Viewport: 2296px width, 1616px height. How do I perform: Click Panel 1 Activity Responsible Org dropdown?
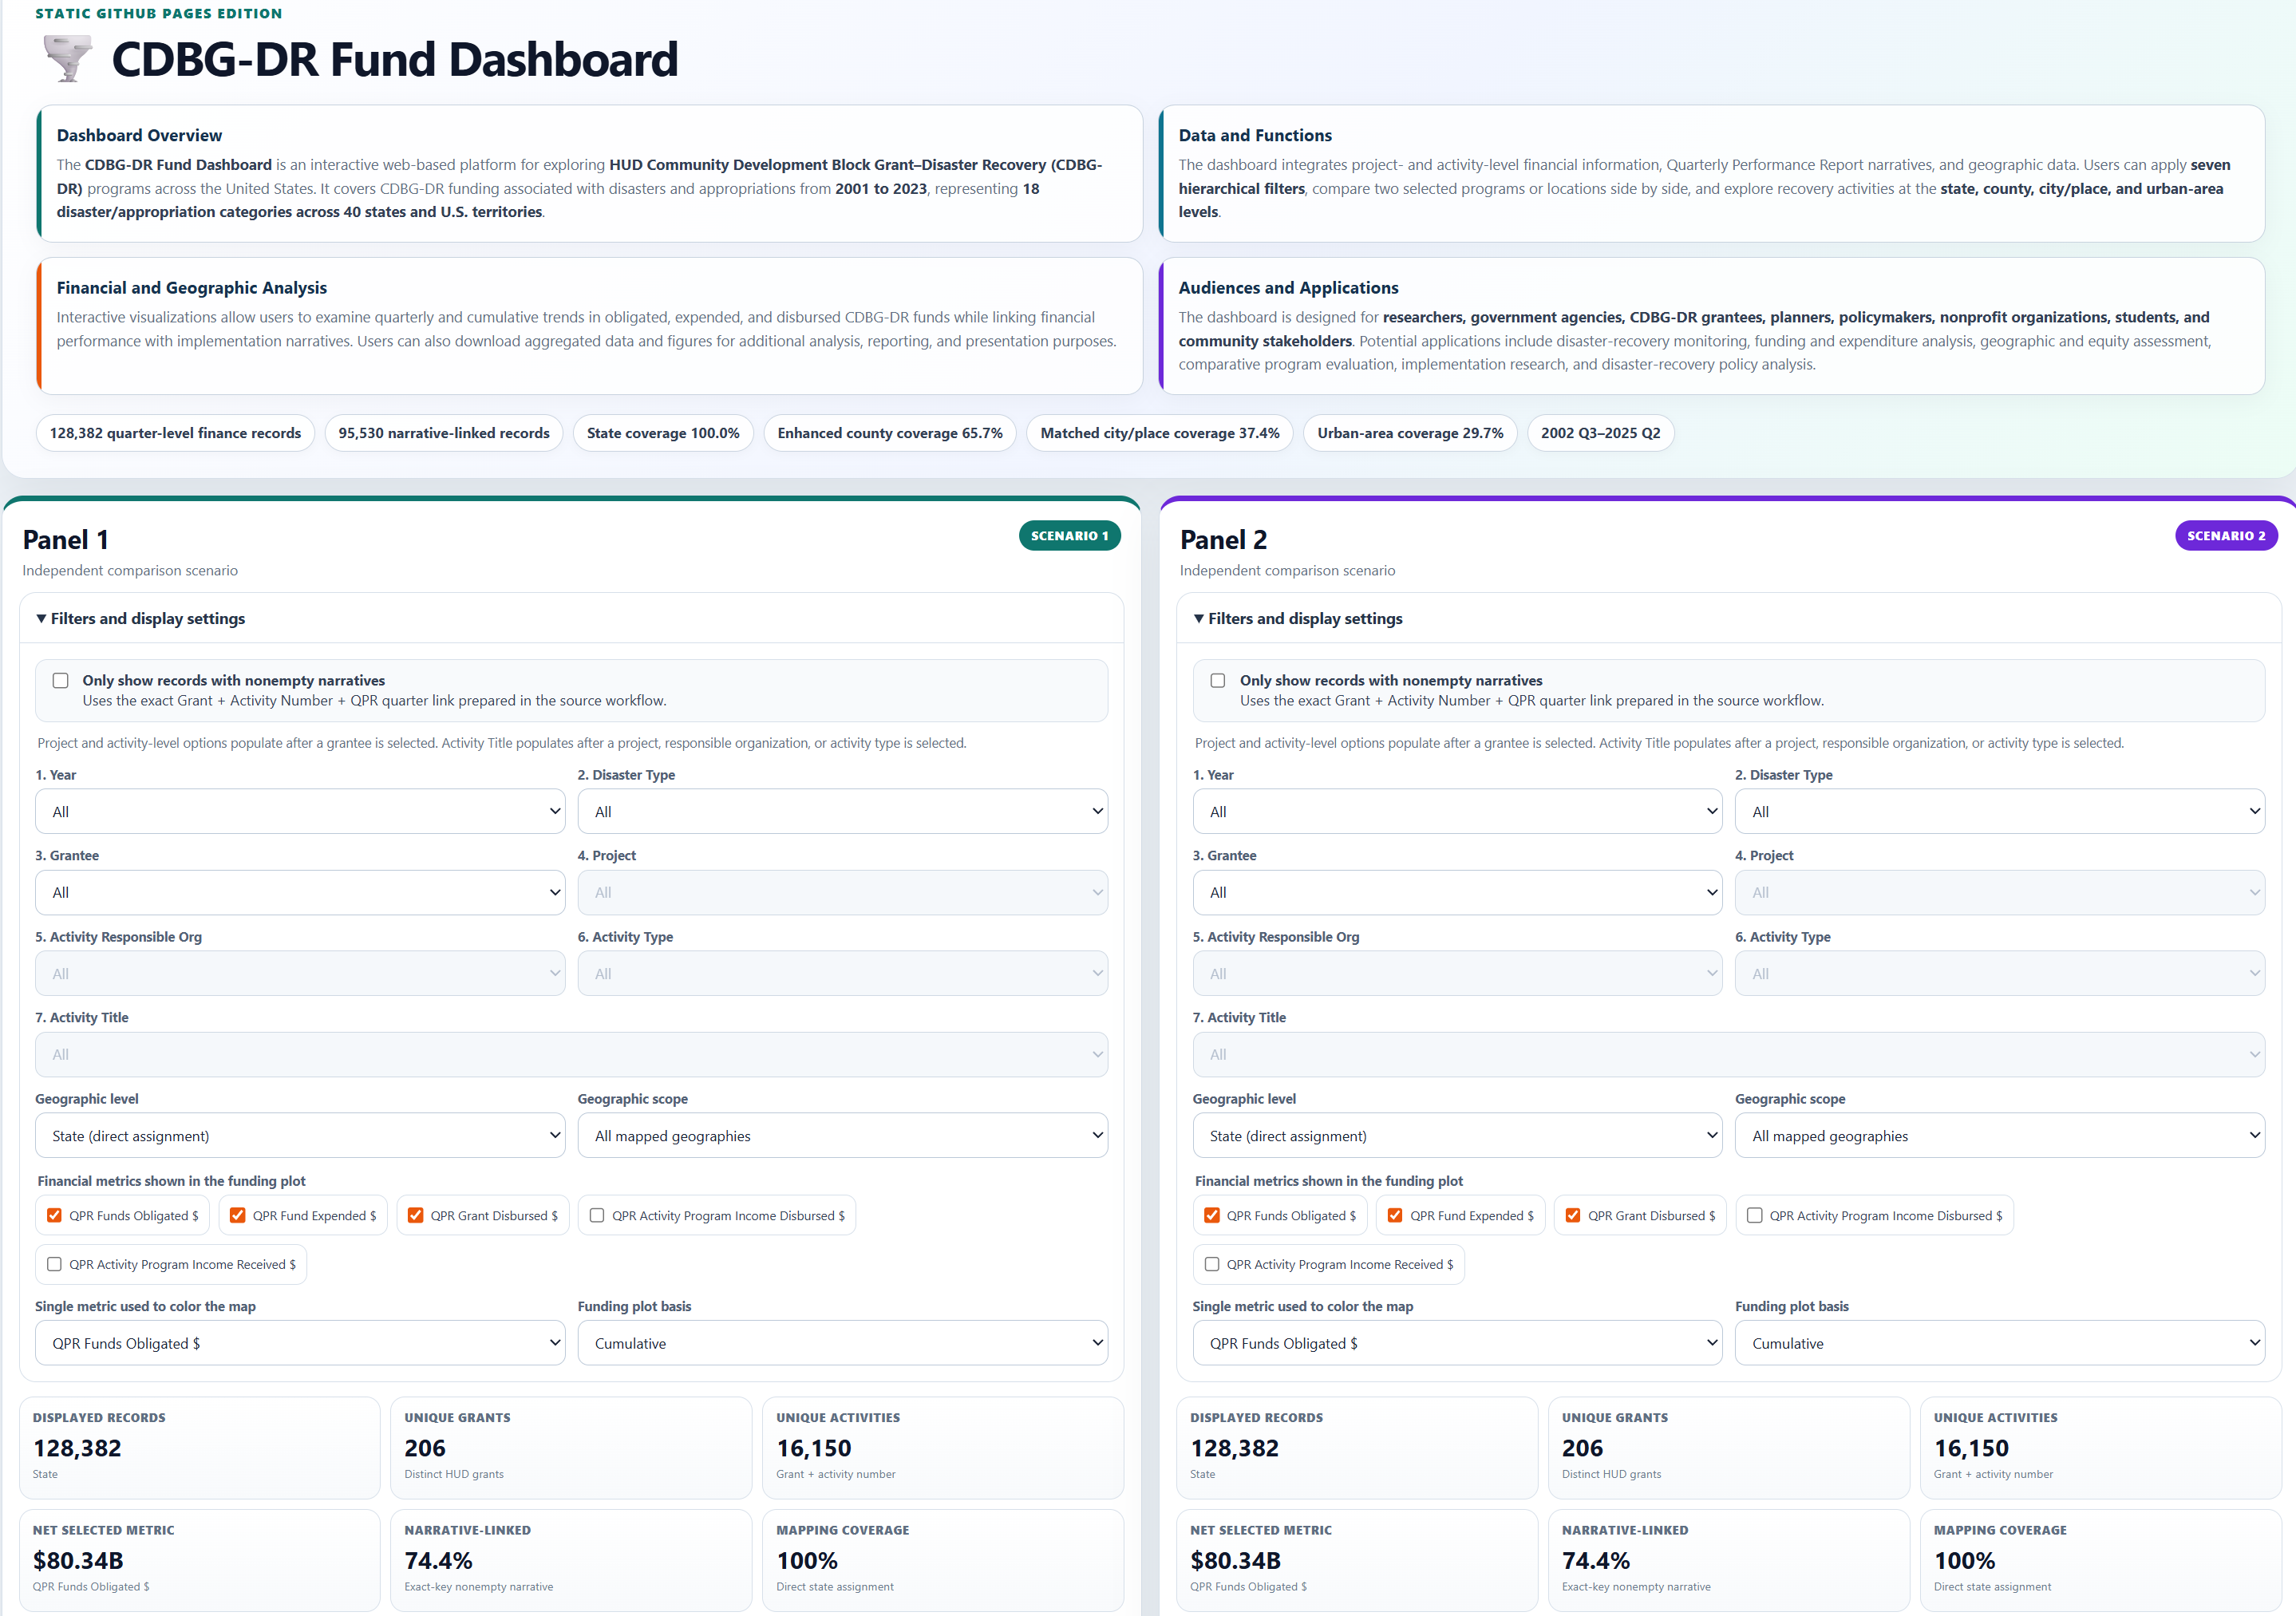300,973
